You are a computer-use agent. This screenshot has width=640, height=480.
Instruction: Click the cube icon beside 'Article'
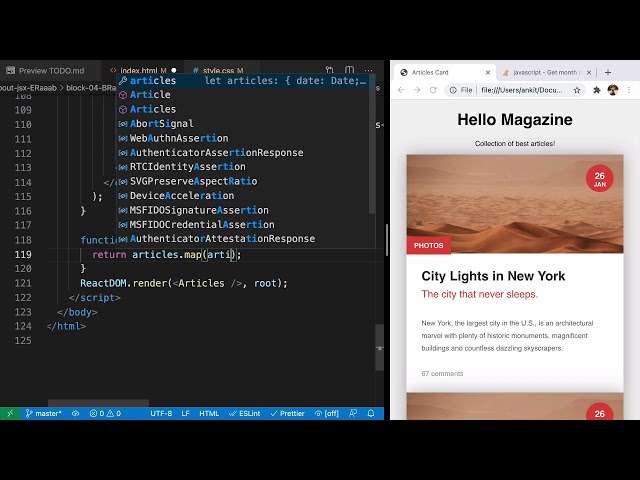coord(123,95)
